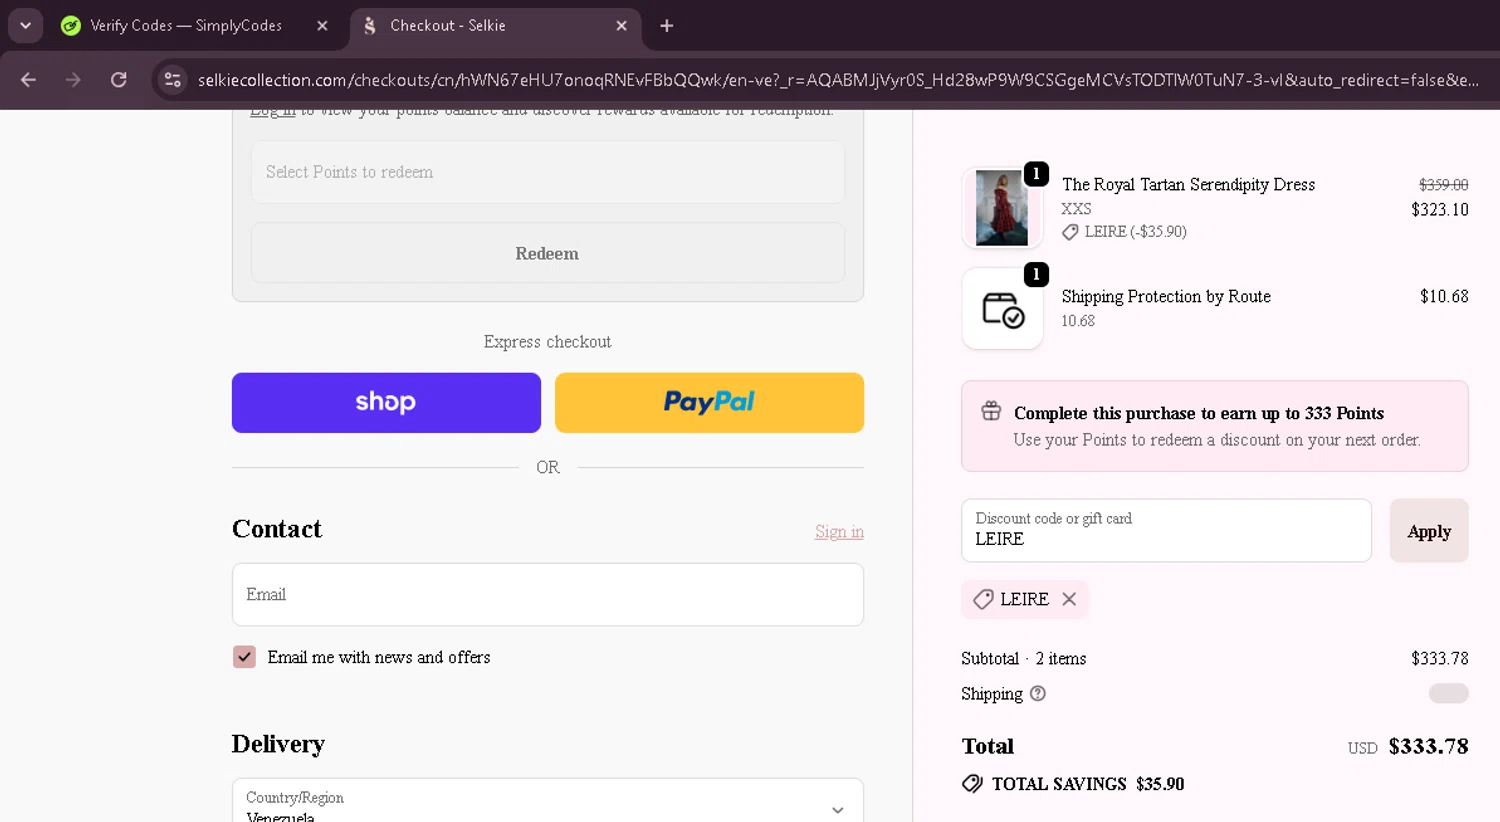The image size is (1500, 822).
Task: Go forward to next page
Action: click(x=73, y=80)
